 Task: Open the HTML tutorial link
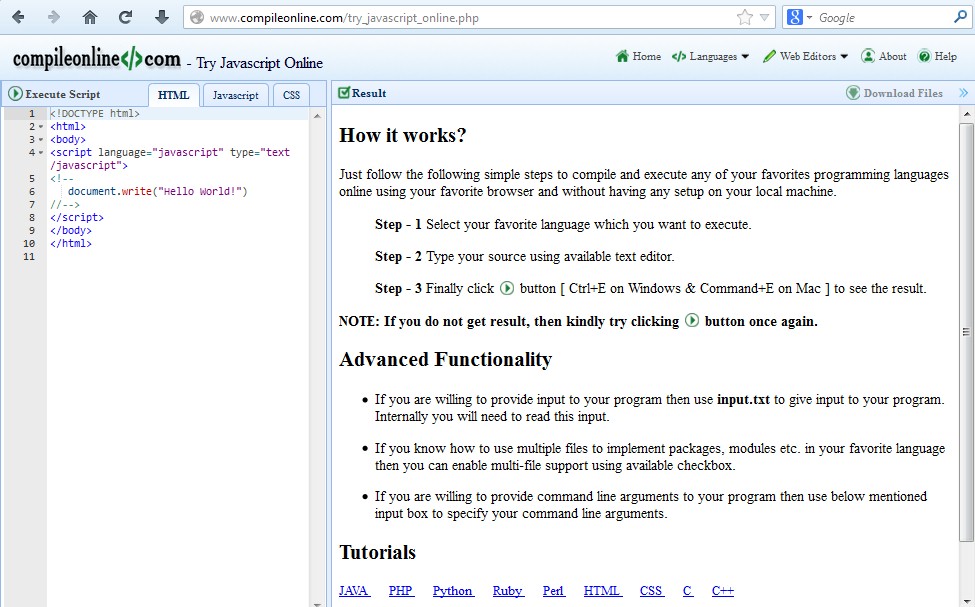click(x=602, y=591)
